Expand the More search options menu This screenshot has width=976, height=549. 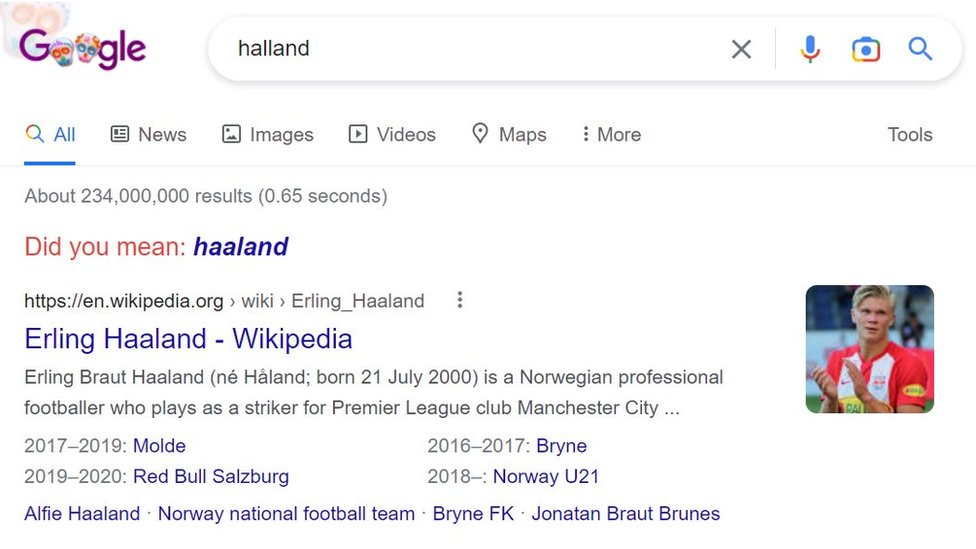[x=610, y=134]
